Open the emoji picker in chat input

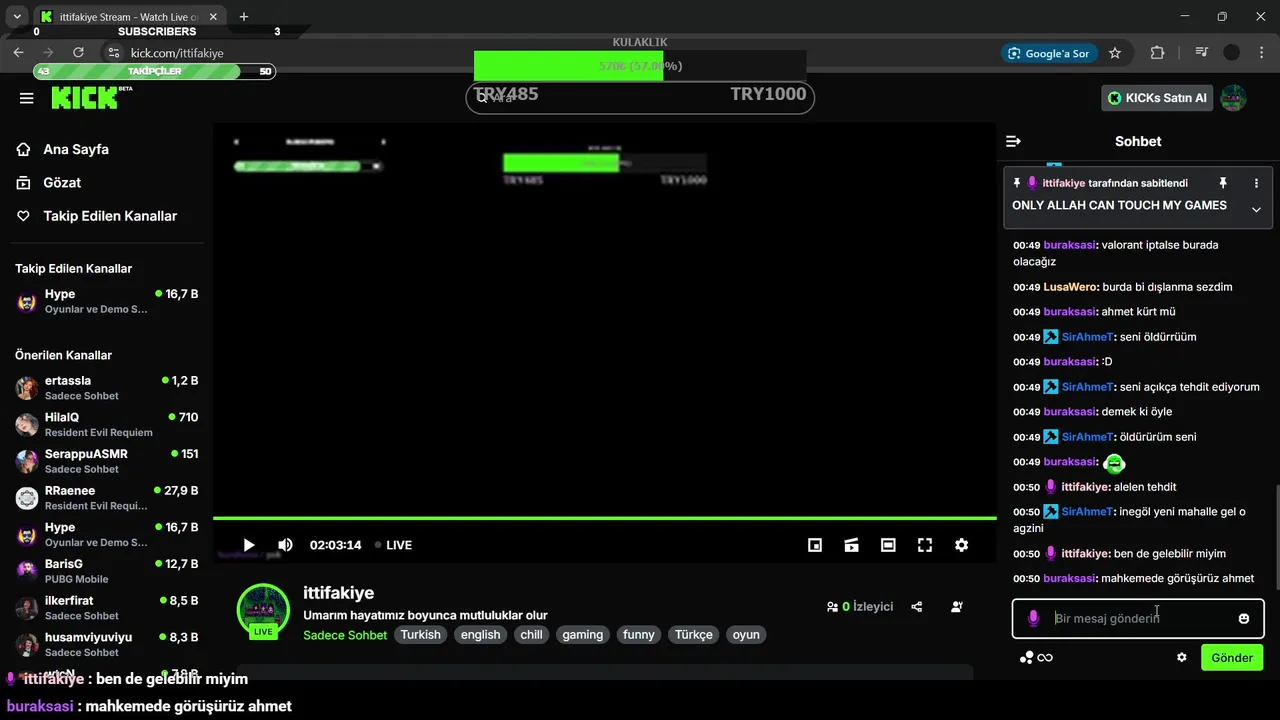[1244, 618]
